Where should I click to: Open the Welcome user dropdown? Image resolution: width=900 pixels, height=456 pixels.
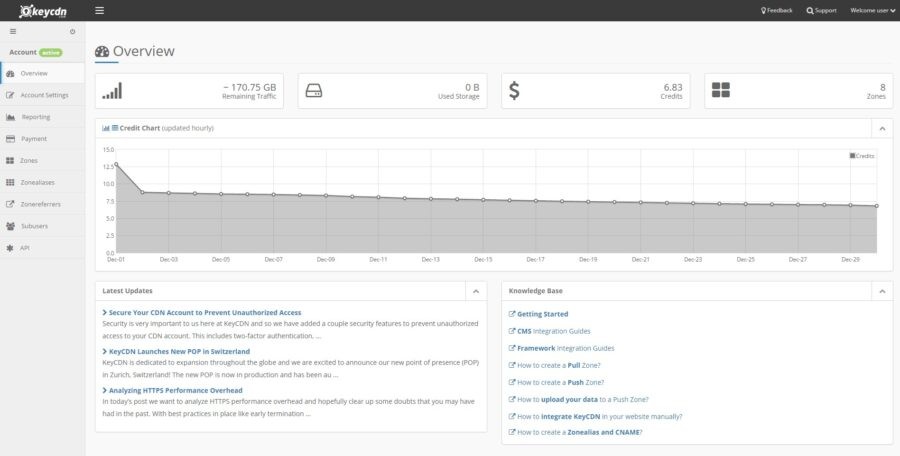(x=872, y=10)
